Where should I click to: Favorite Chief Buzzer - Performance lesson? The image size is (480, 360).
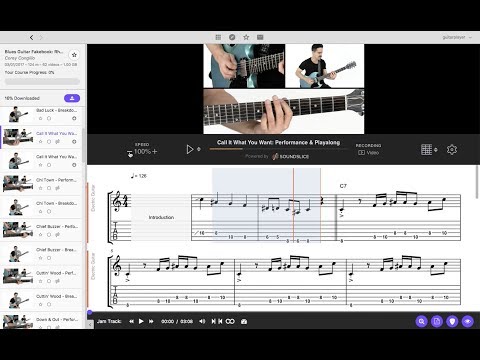point(41,235)
